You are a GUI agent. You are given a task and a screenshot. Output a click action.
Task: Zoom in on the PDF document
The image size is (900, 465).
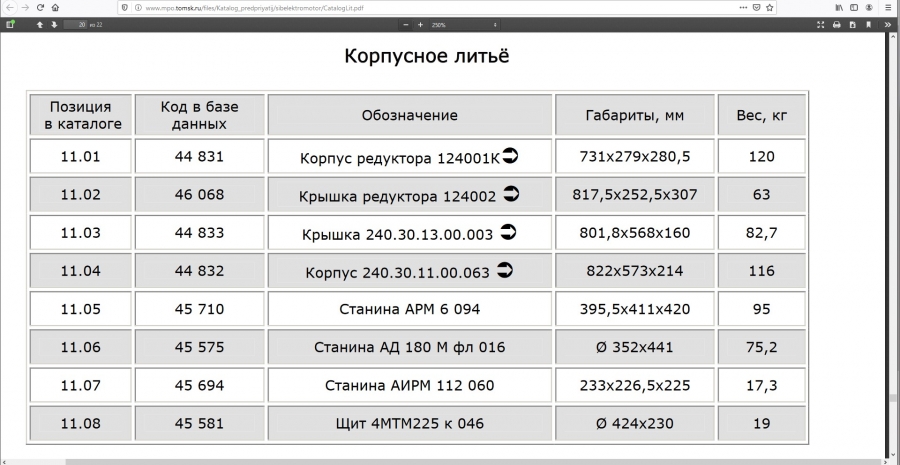pyautogui.click(x=420, y=24)
